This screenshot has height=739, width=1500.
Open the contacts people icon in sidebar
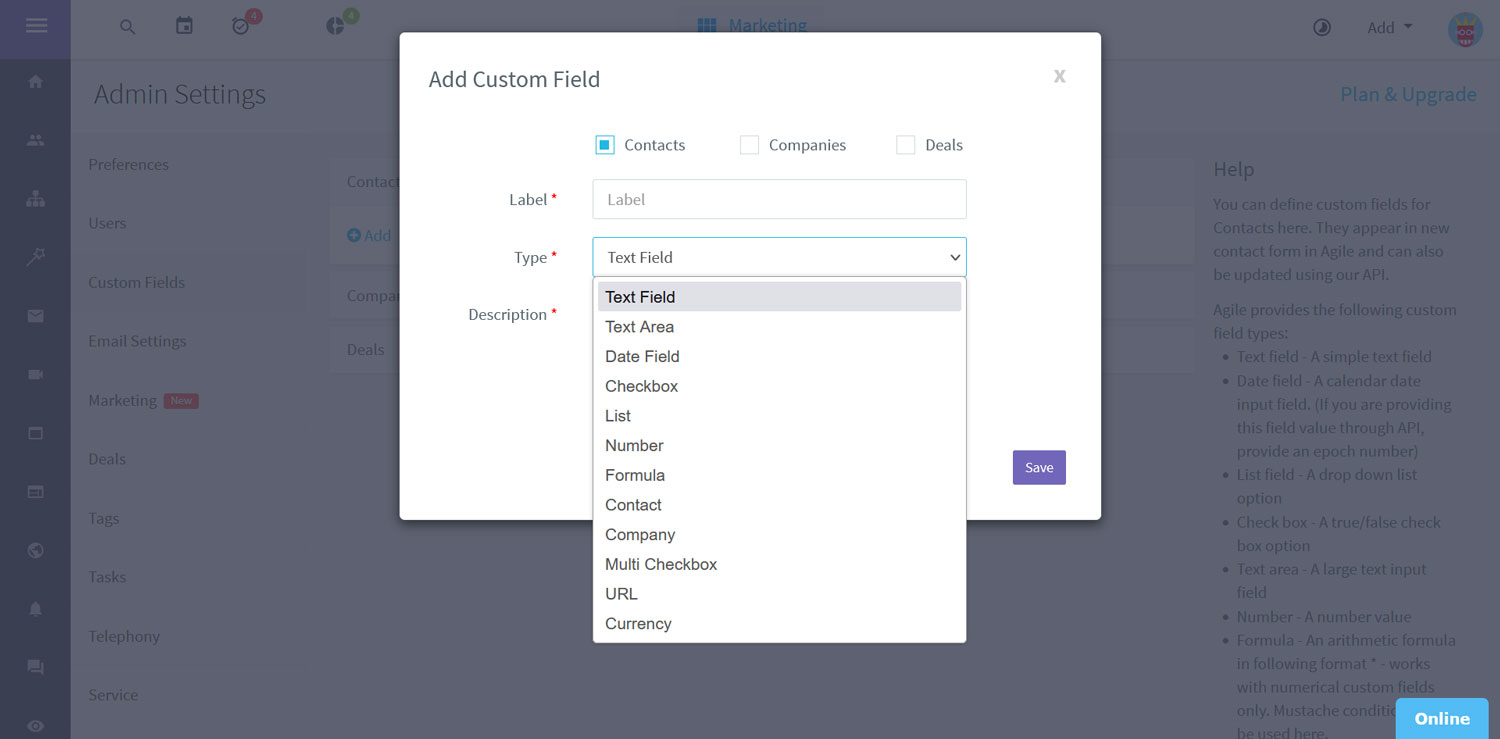pyautogui.click(x=36, y=141)
